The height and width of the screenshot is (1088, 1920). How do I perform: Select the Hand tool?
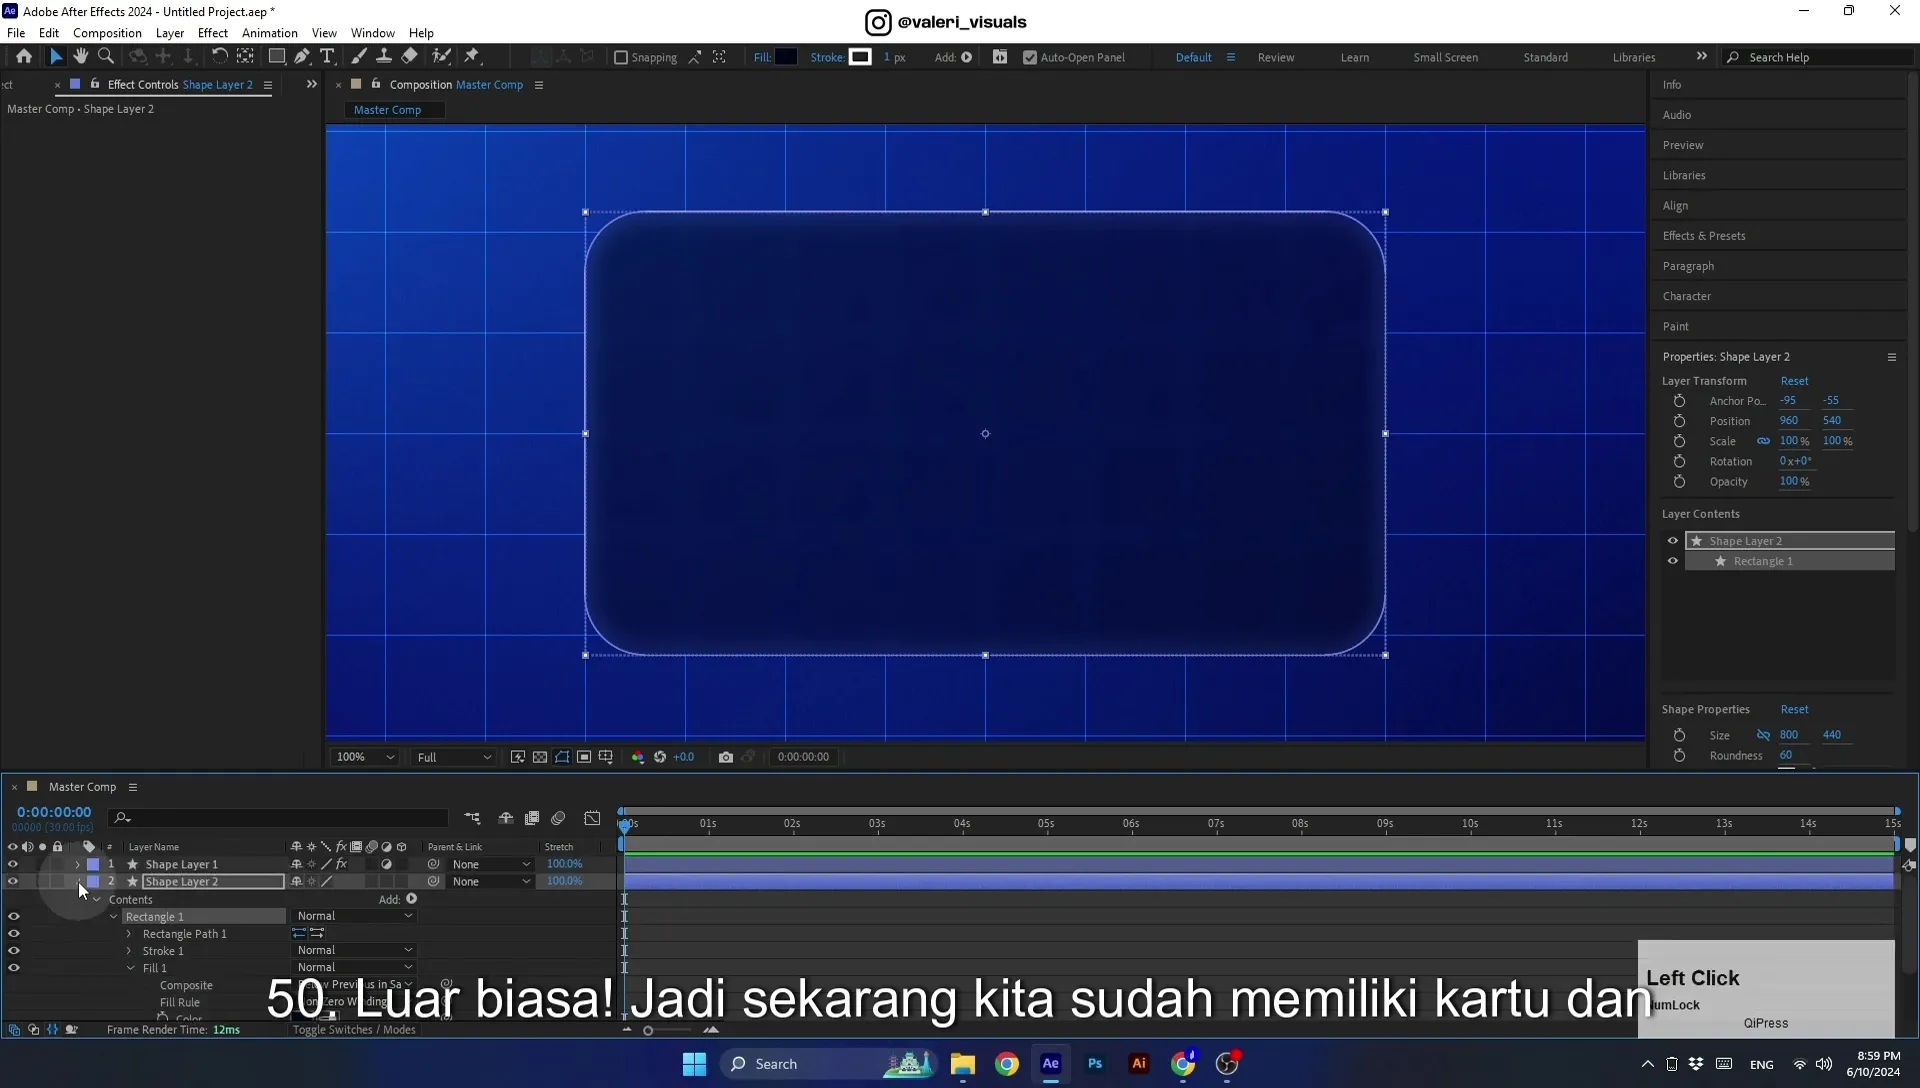pos(80,57)
